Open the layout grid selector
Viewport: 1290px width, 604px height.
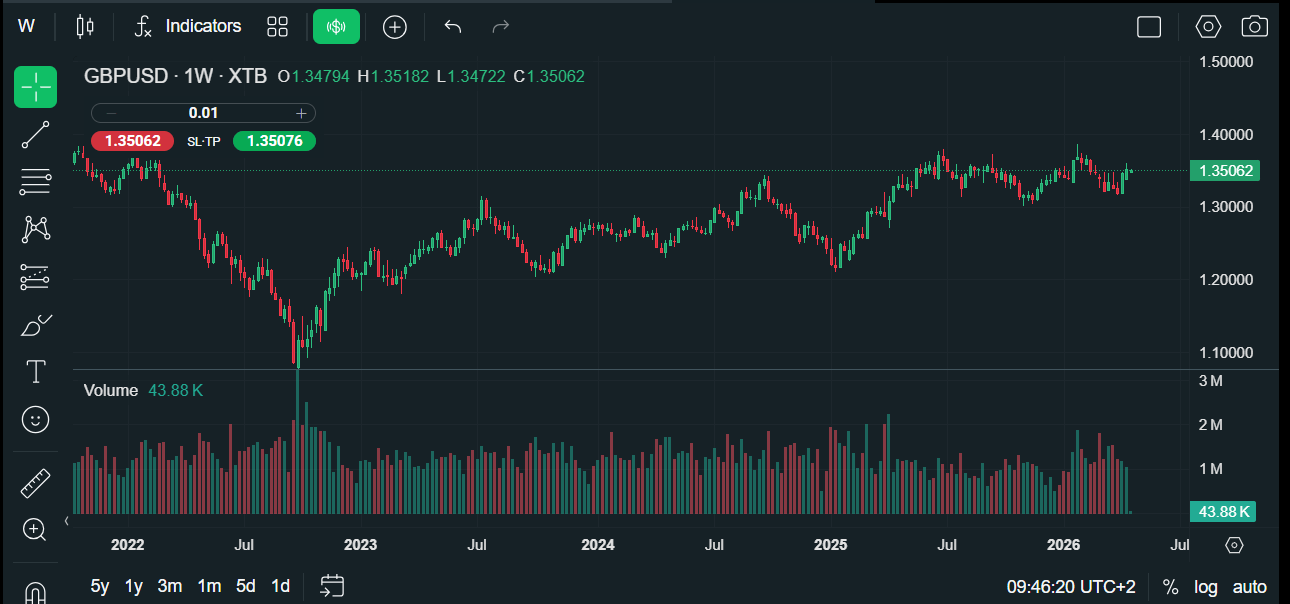point(277,27)
